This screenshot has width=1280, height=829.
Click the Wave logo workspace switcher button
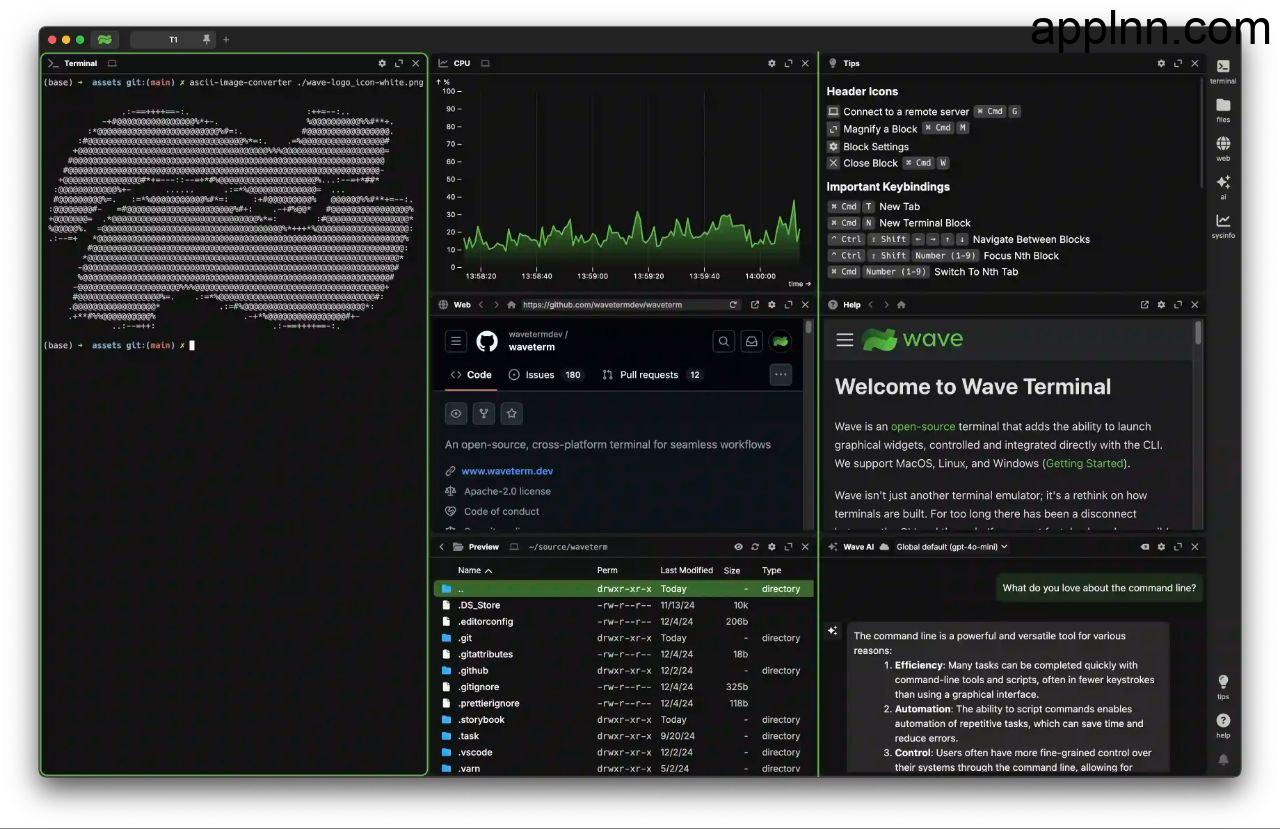pos(104,39)
